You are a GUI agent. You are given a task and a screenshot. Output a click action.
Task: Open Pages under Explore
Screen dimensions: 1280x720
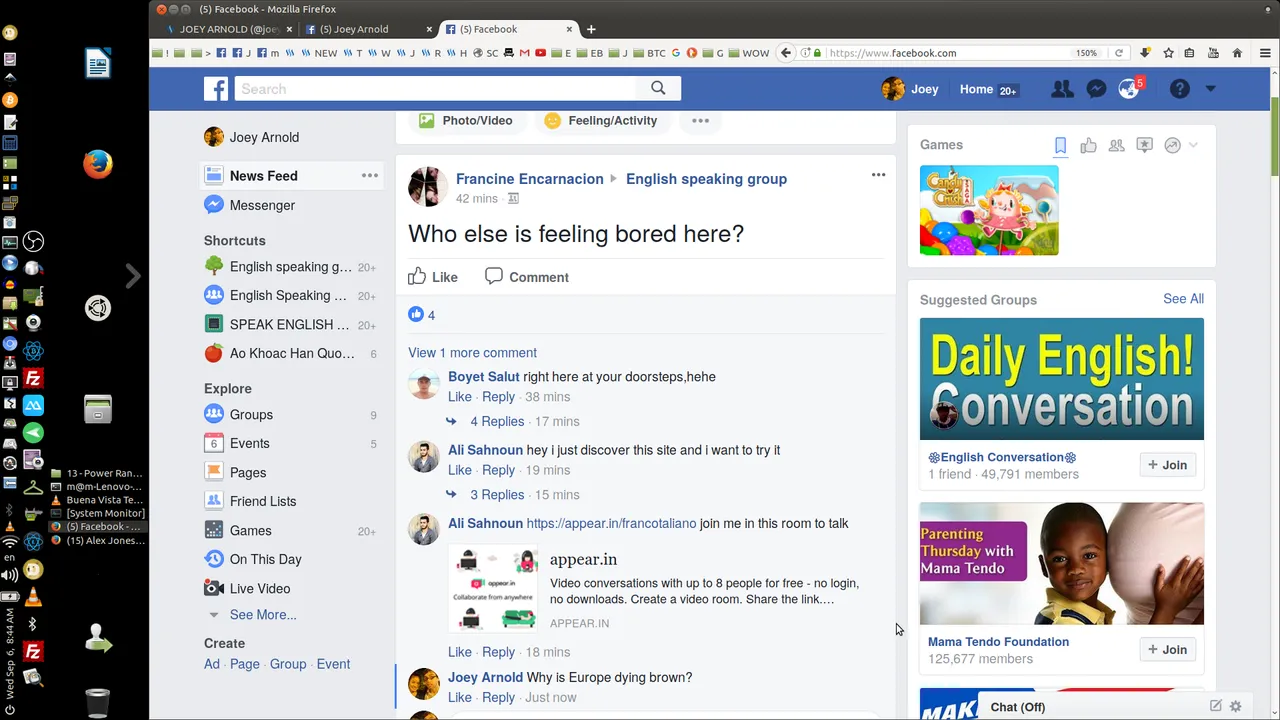click(247, 472)
